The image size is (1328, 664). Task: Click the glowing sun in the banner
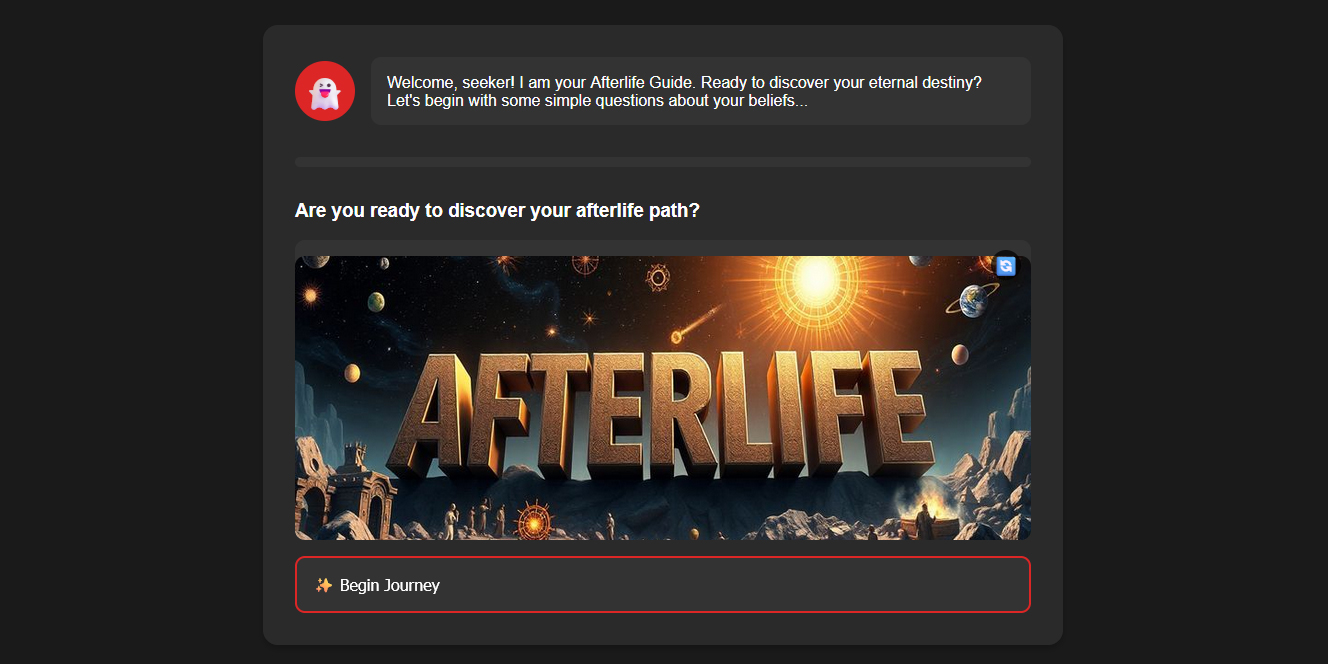817,277
